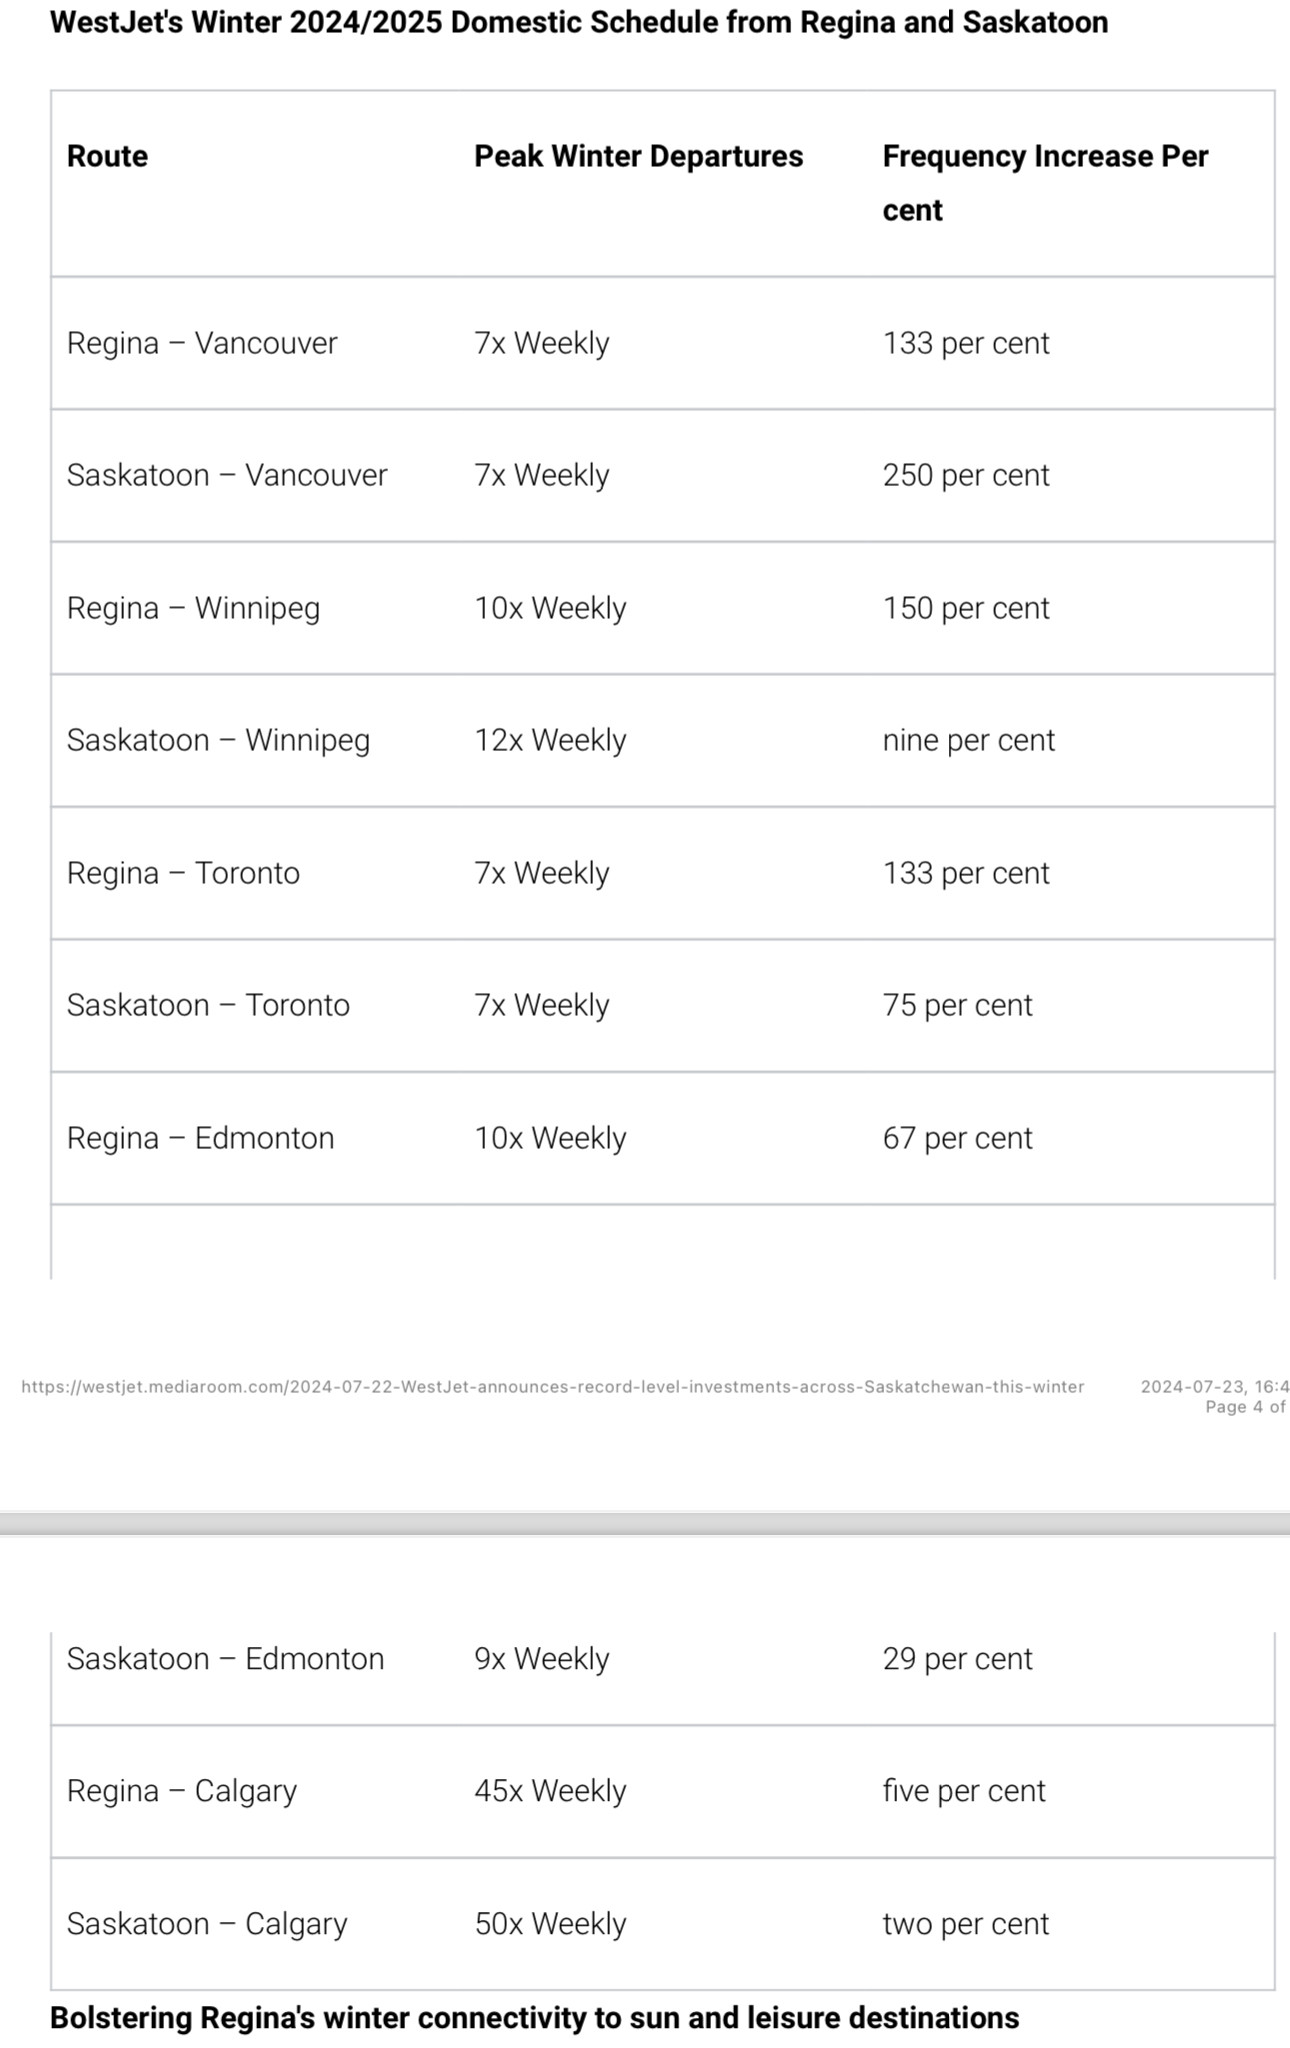This screenshot has width=1290, height=2048.
Task: Select the 250 per cent value
Action: [x=966, y=475]
